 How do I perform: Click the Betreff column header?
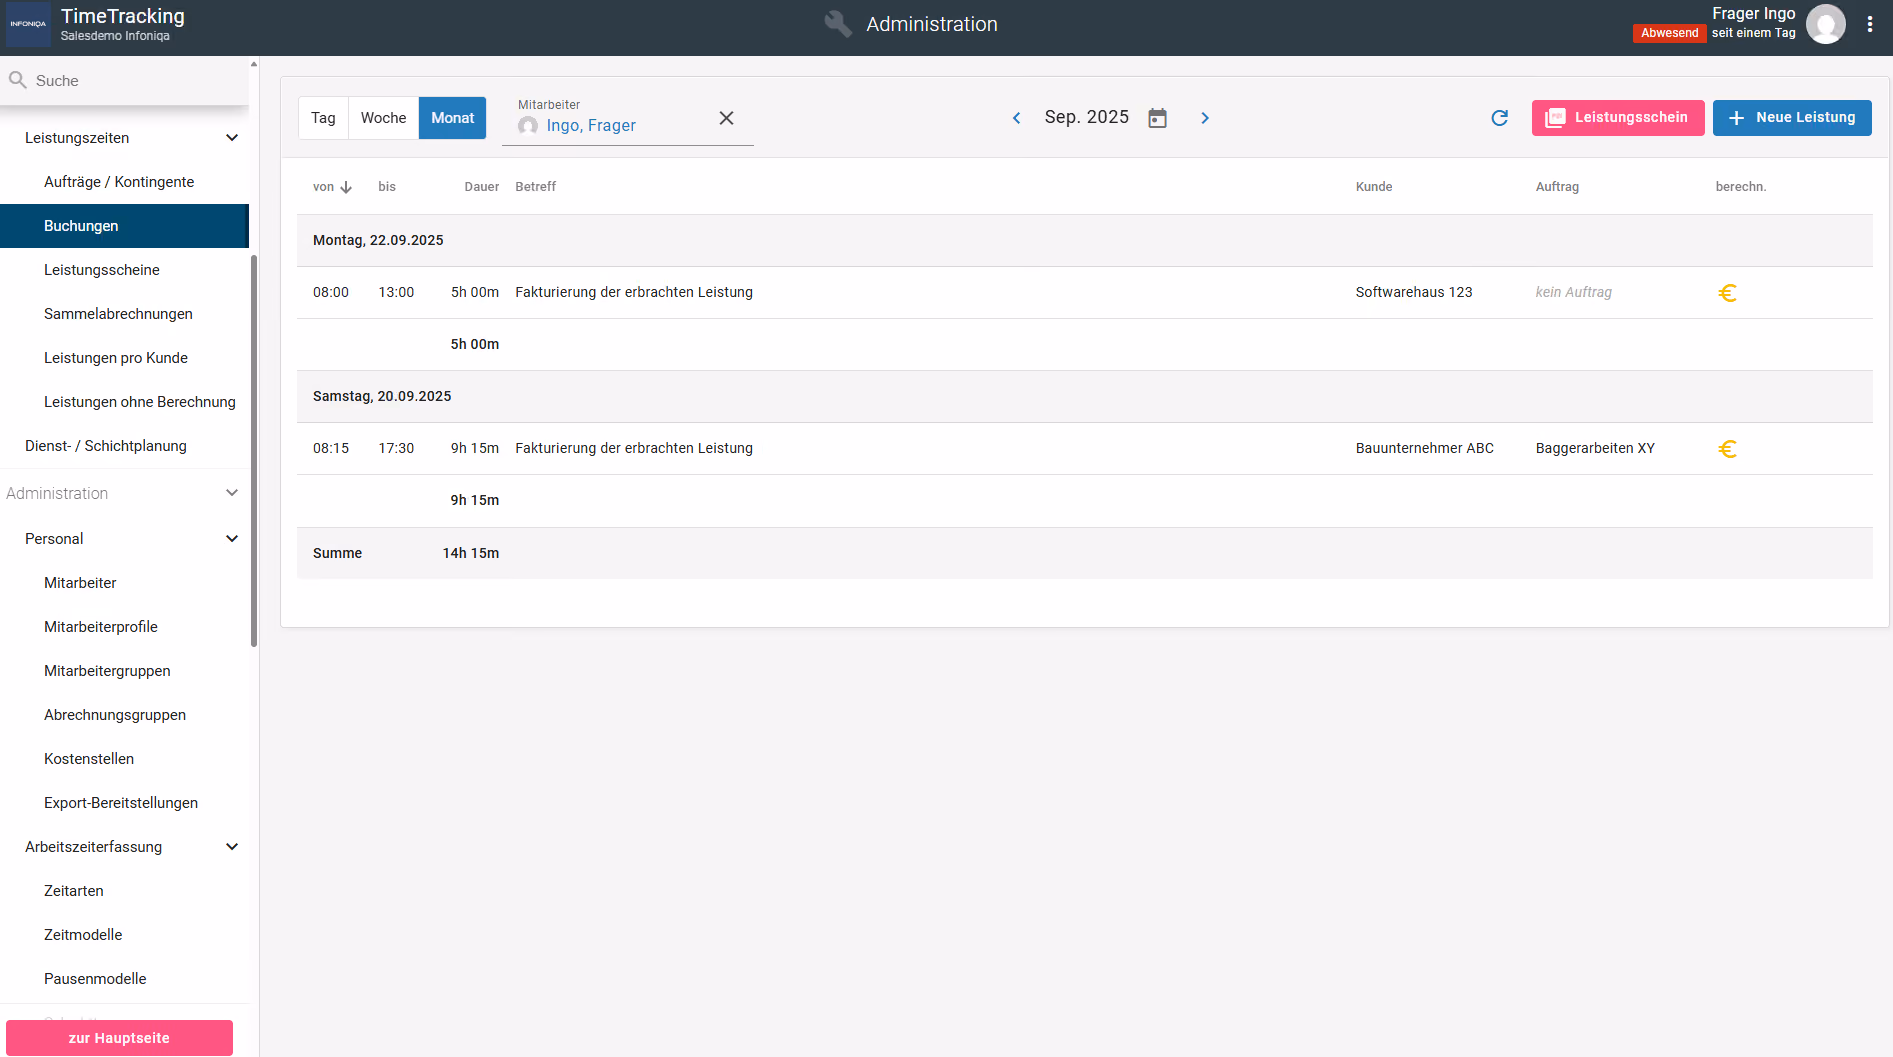pyautogui.click(x=535, y=187)
